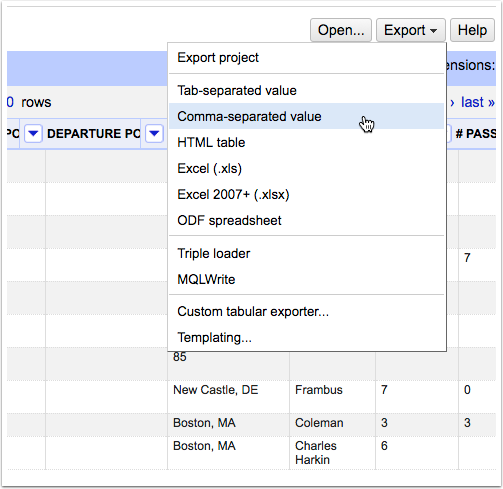The image size is (503, 489).
Task: Export as Excel (.xls)
Action: (306, 168)
